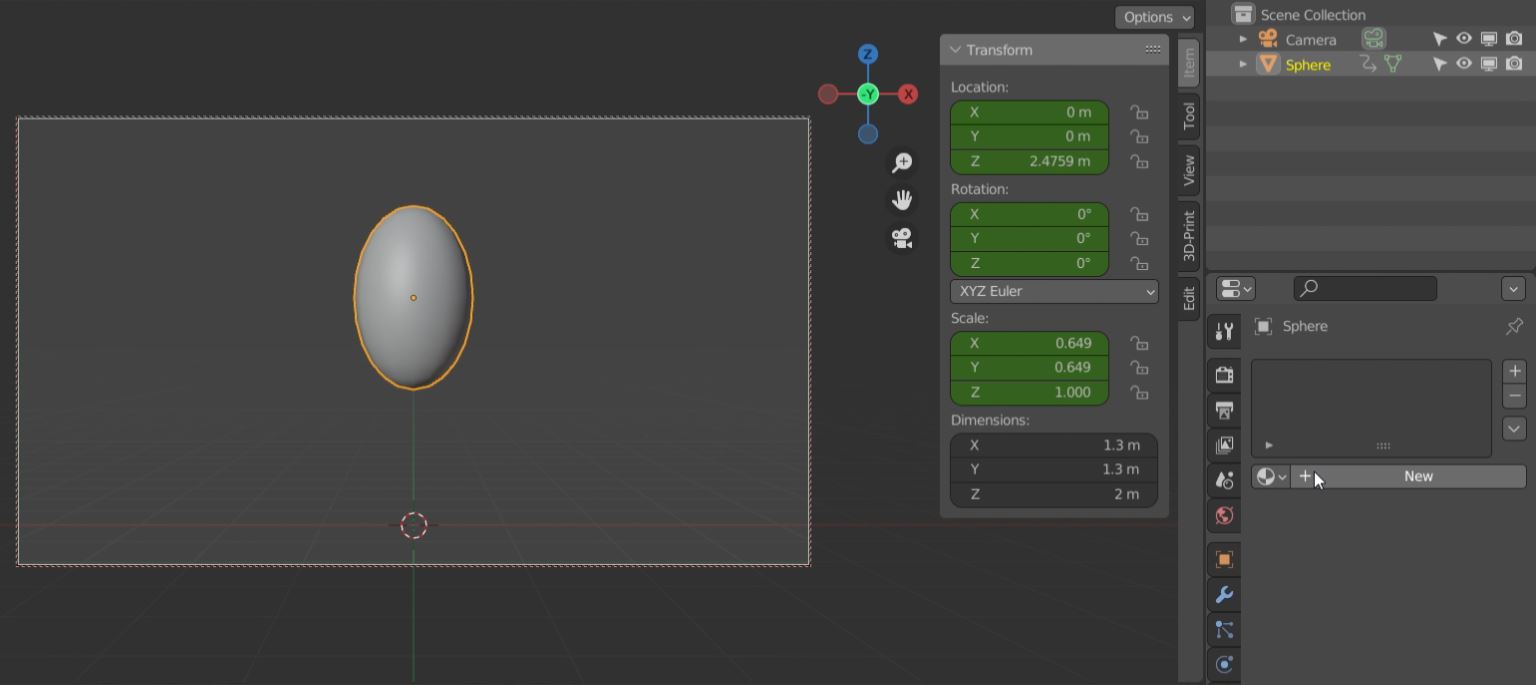The width and height of the screenshot is (1536, 685).
Task: Select the active Tool properties tab
Action: (x=1224, y=331)
